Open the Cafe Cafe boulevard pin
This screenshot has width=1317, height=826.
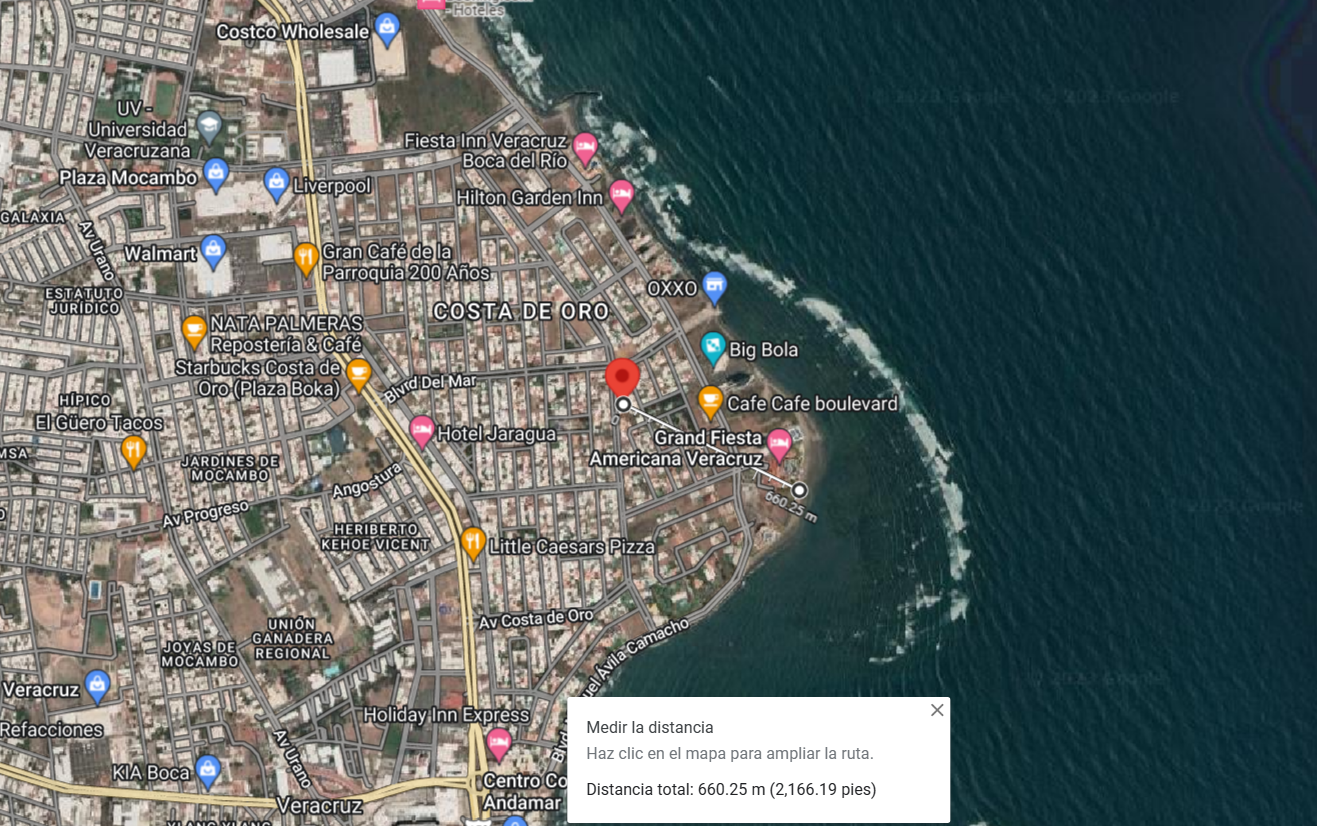point(710,401)
